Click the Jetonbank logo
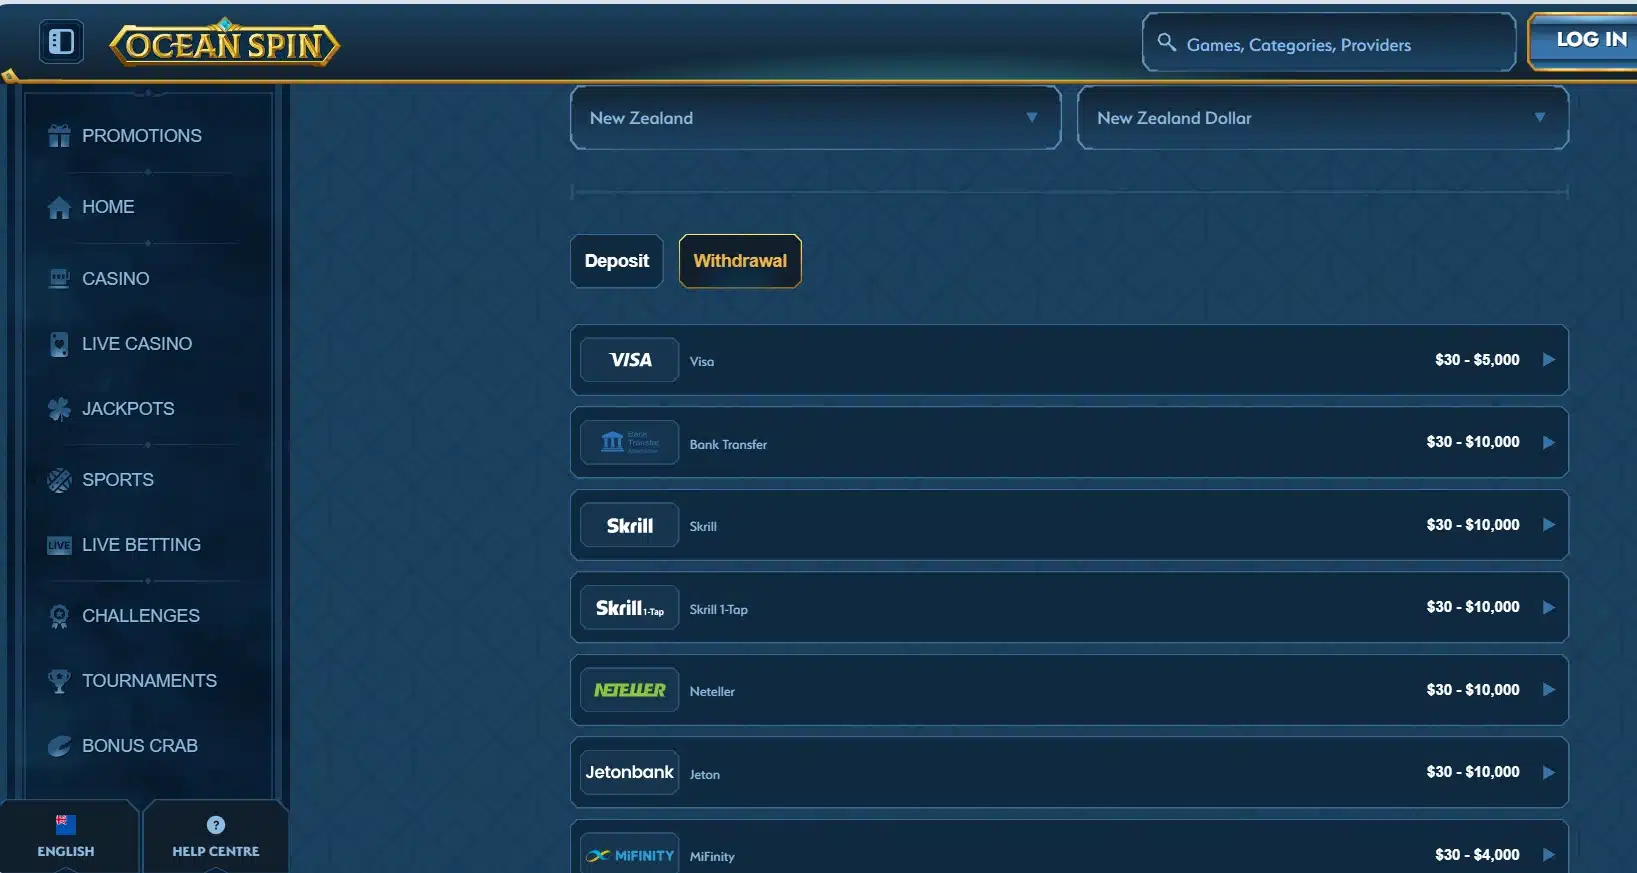This screenshot has width=1637, height=873. coord(629,772)
